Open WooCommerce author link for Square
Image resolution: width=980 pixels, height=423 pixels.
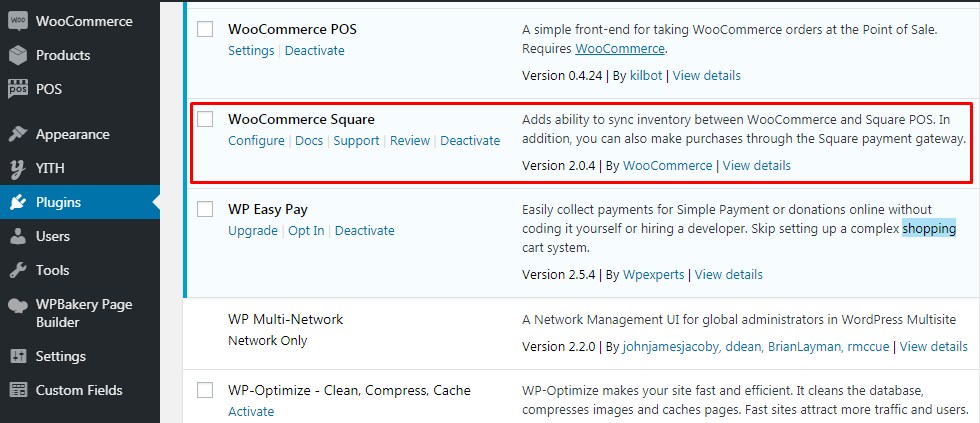tap(668, 166)
